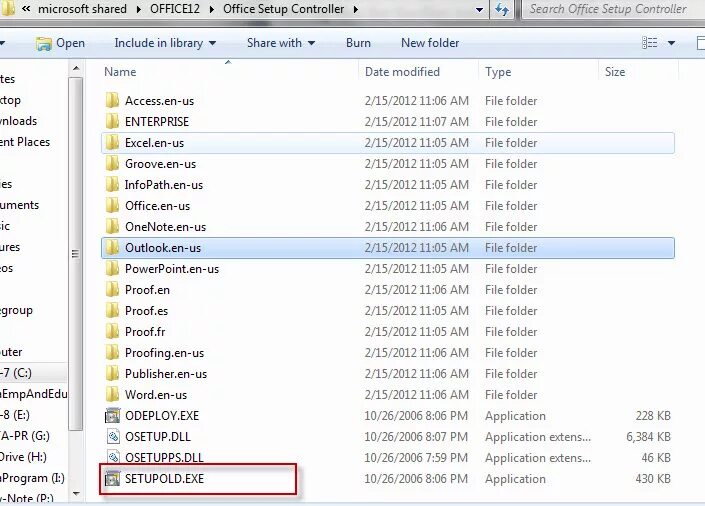Click the Outlook.en-us folder icon
Image resolution: width=705 pixels, height=506 pixels.
tap(112, 247)
